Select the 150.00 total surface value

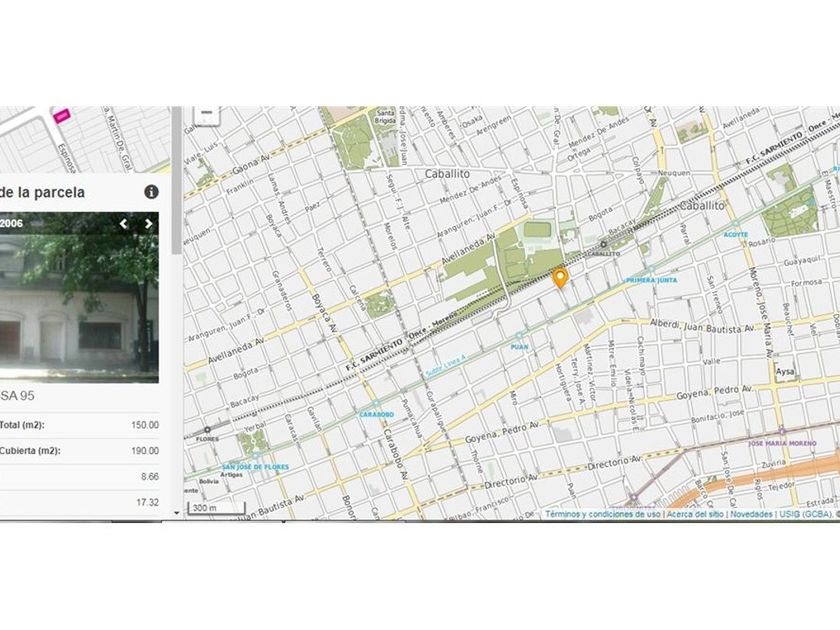tap(145, 425)
